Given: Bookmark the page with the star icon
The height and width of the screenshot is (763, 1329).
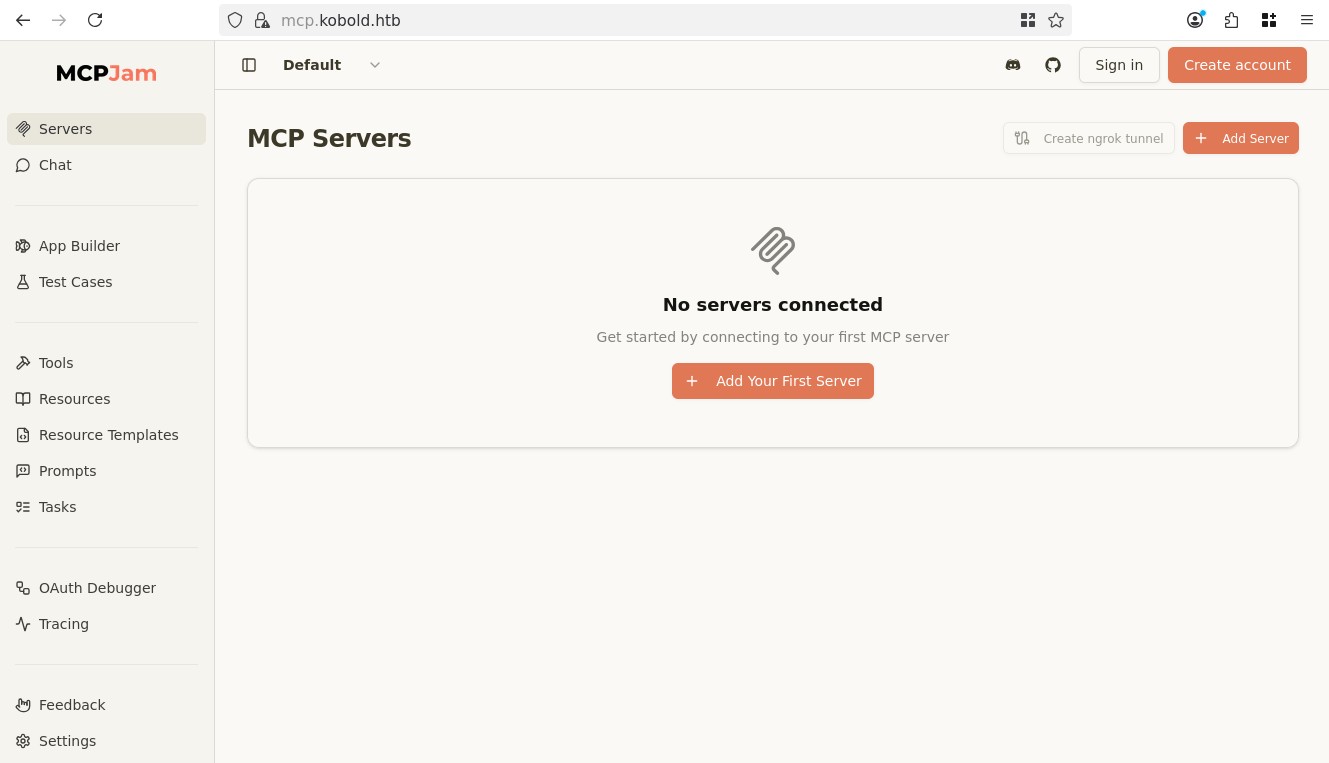Looking at the screenshot, I should (x=1056, y=20).
